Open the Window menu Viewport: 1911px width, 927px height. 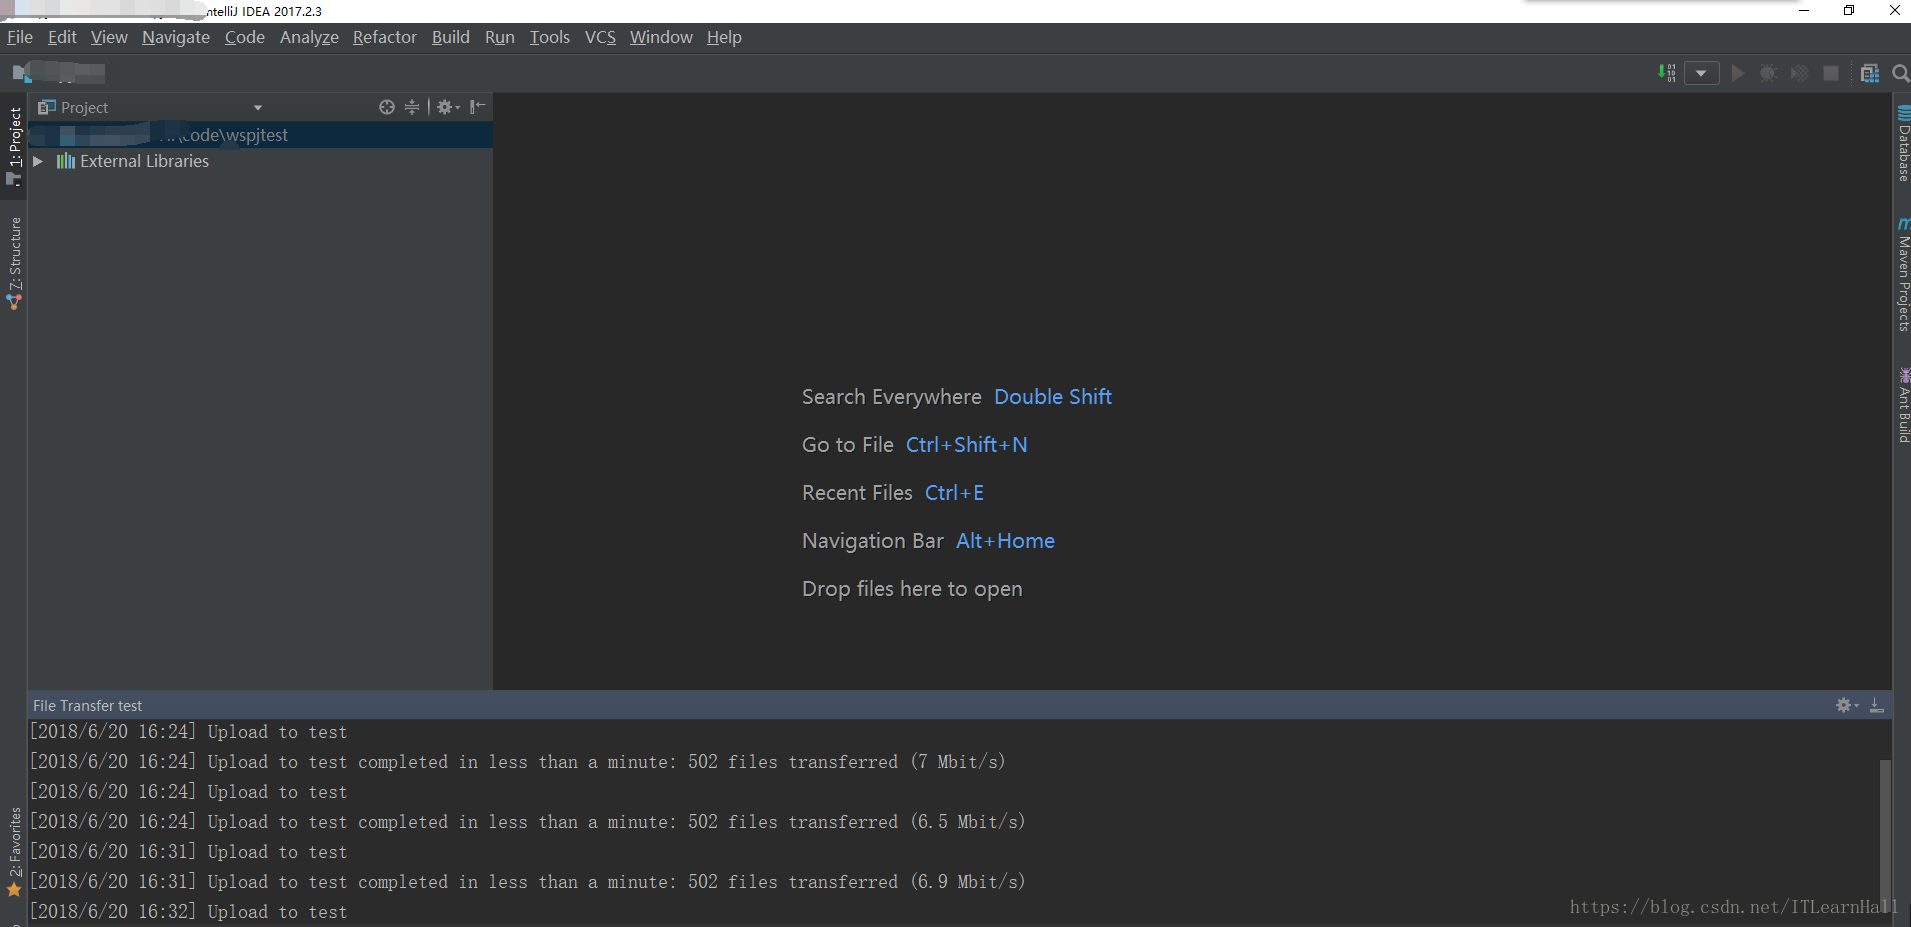[661, 37]
